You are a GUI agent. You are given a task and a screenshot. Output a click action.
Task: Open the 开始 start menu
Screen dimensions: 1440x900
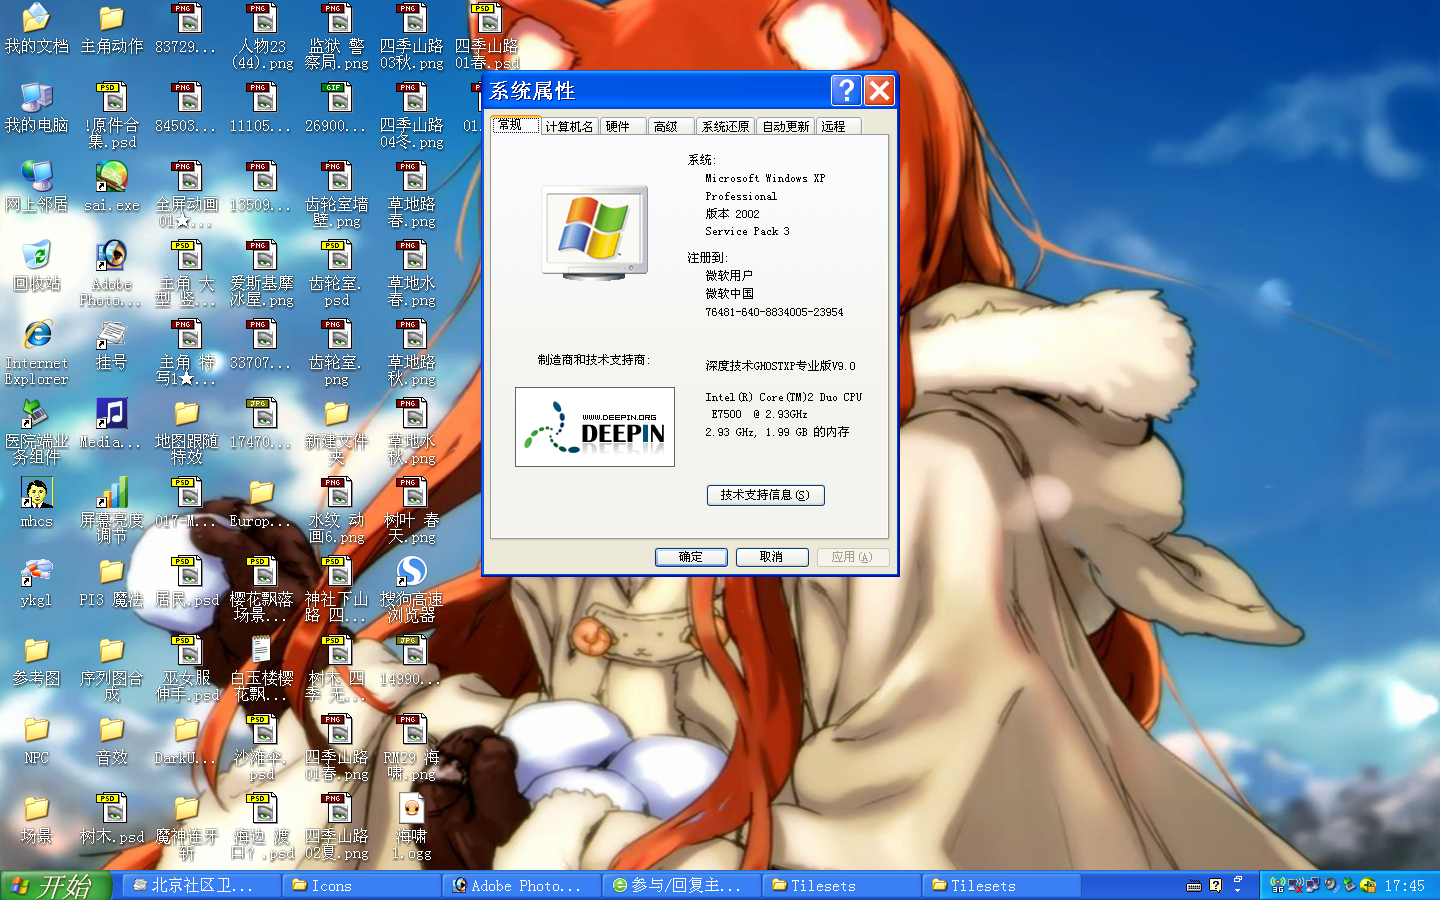55,886
